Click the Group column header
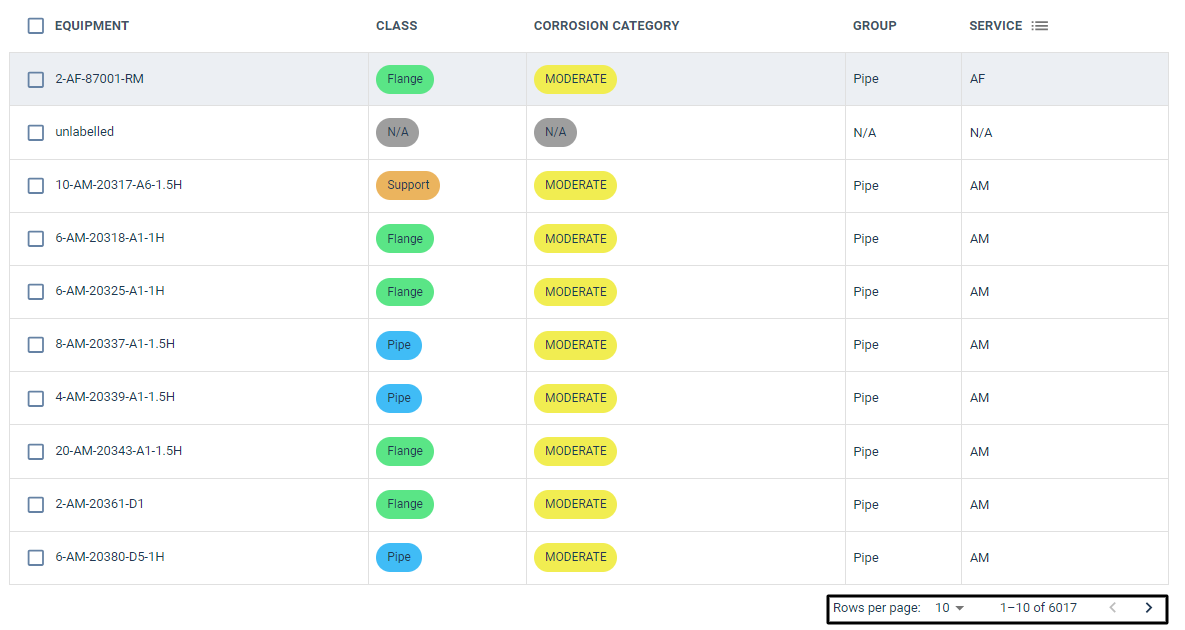Screen dimensions: 1185x630 (874, 26)
